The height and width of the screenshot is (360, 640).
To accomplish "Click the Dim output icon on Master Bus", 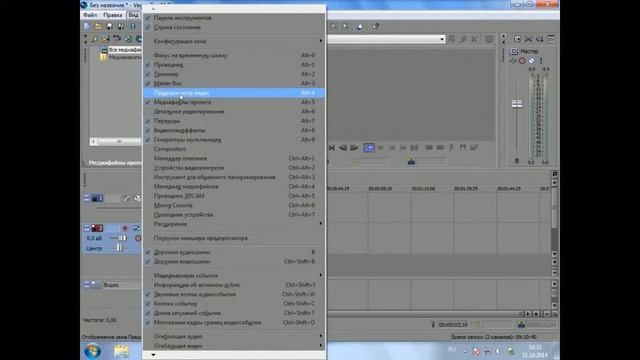I will click(x=540, y=39).
